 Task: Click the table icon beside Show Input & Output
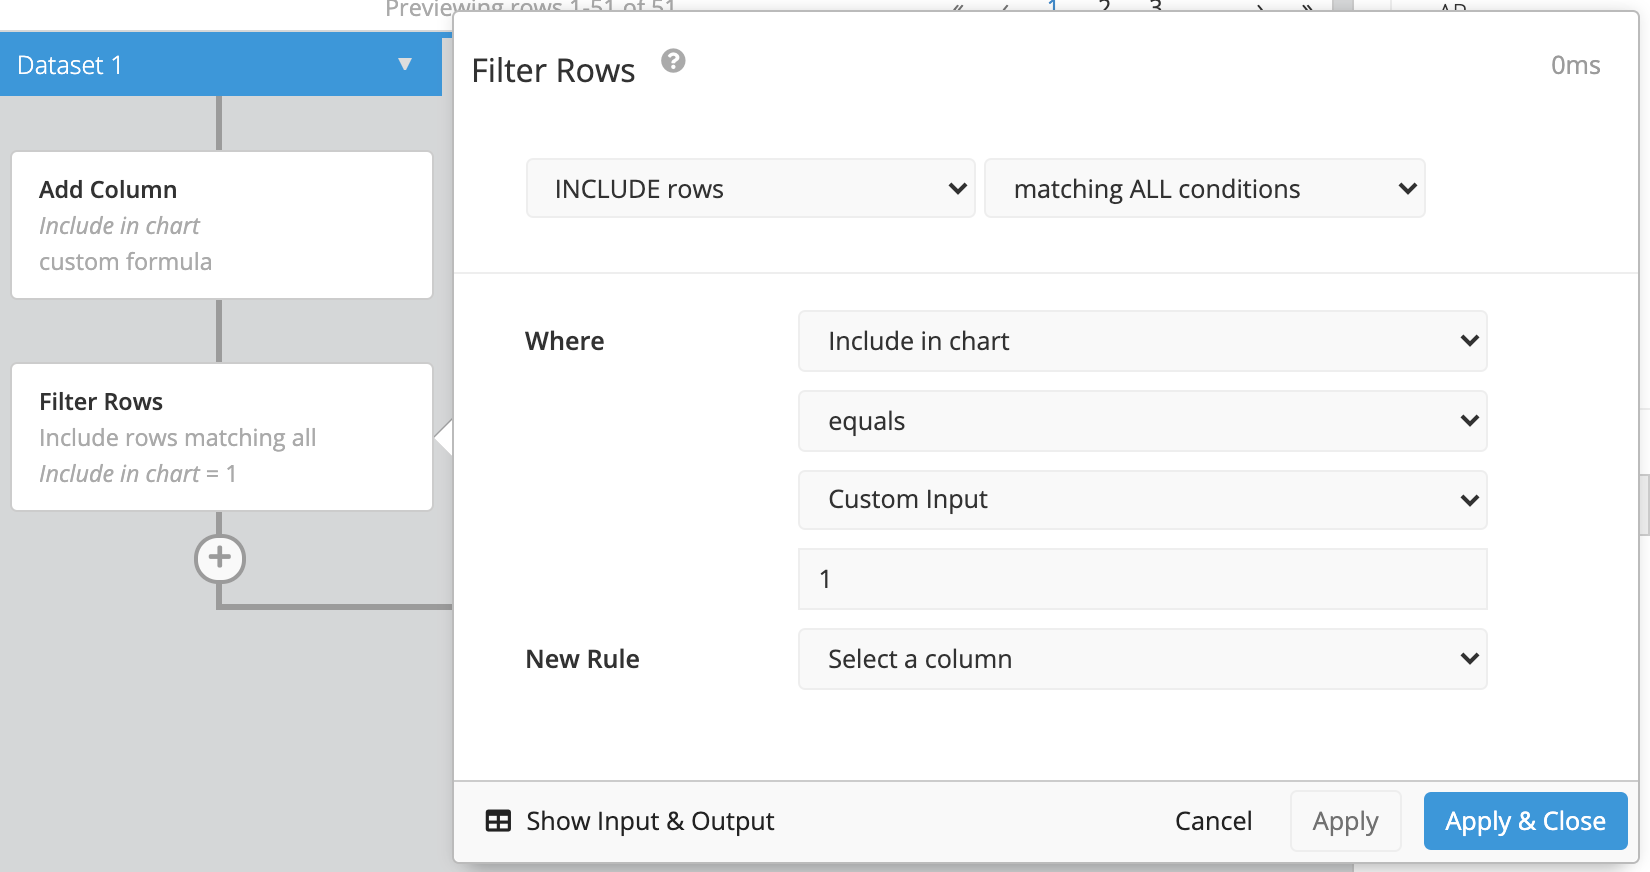[498, 821]
